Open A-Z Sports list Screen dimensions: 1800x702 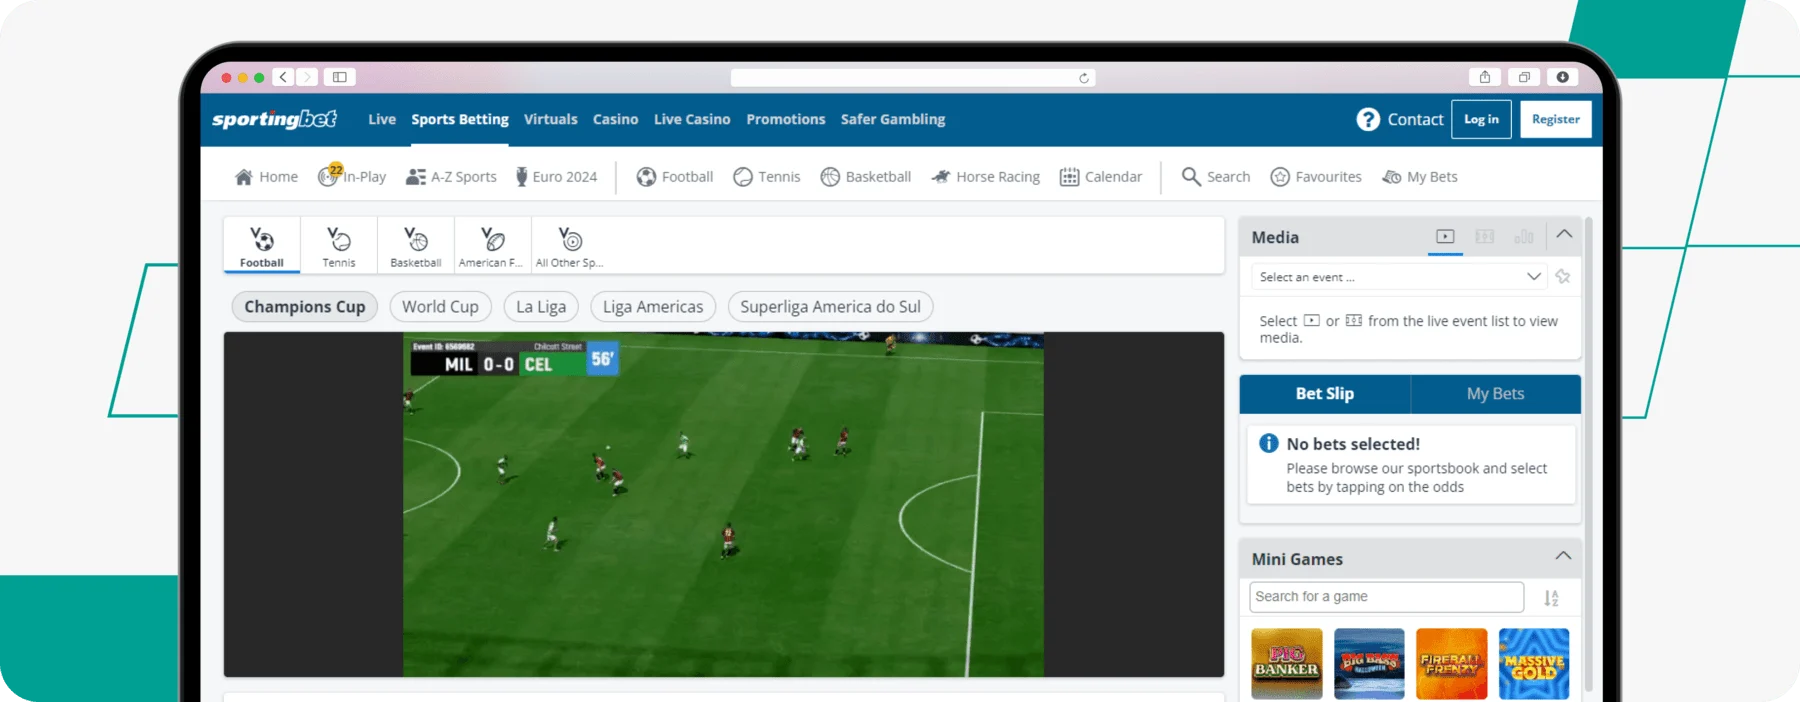point(451,177)
